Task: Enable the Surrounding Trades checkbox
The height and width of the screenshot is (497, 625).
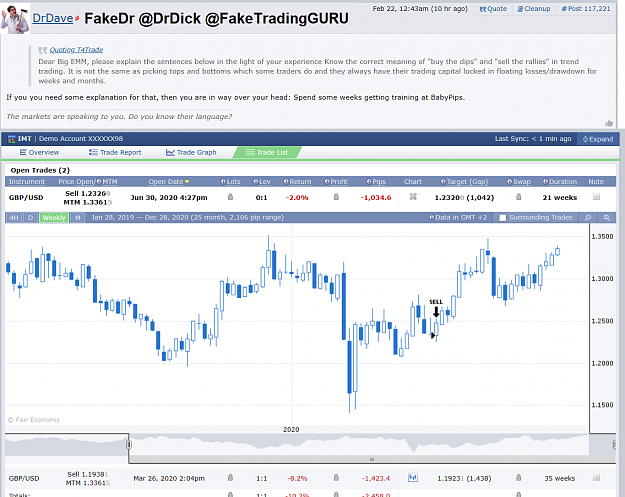Action: click(503, 218)
